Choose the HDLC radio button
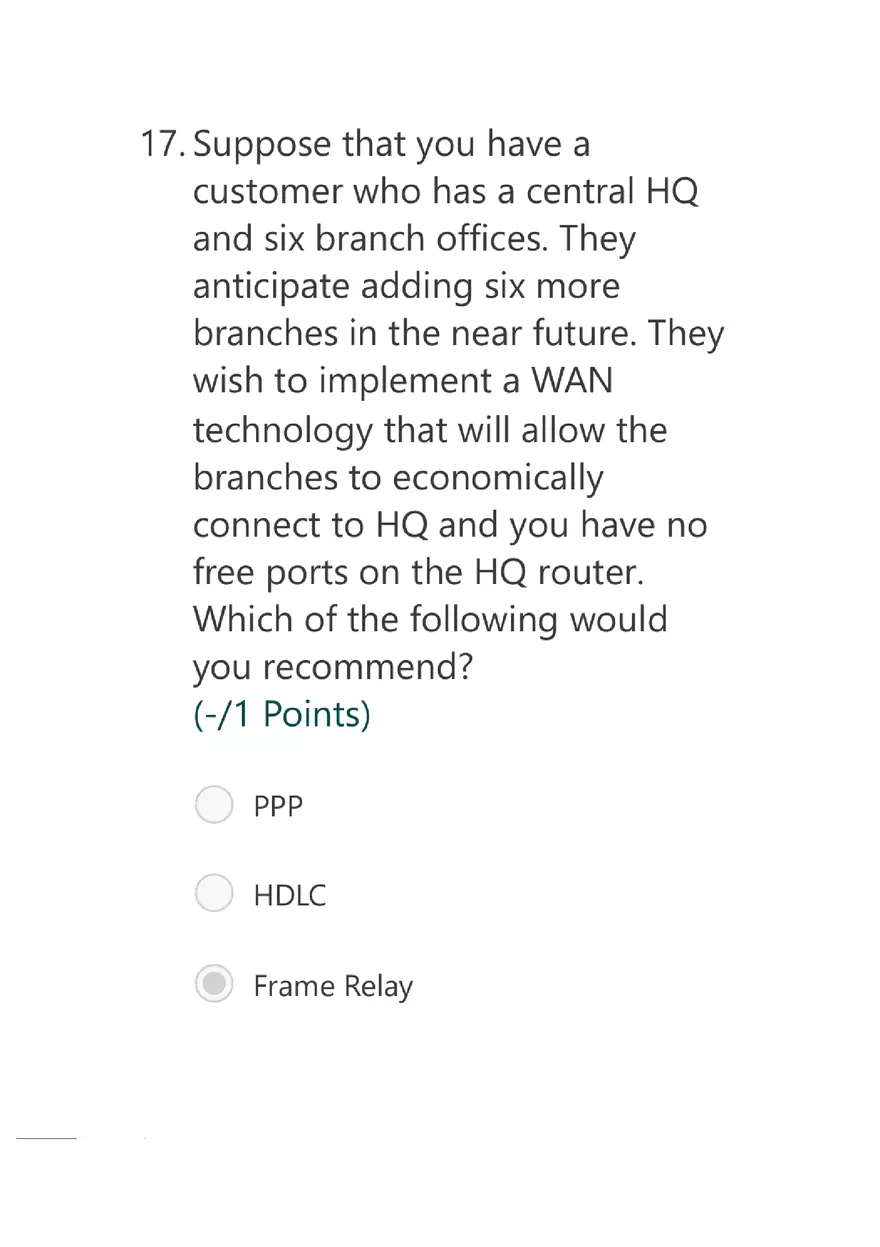Image resolution: width=880 pixels, height=1247 pixels. (214, 893)
